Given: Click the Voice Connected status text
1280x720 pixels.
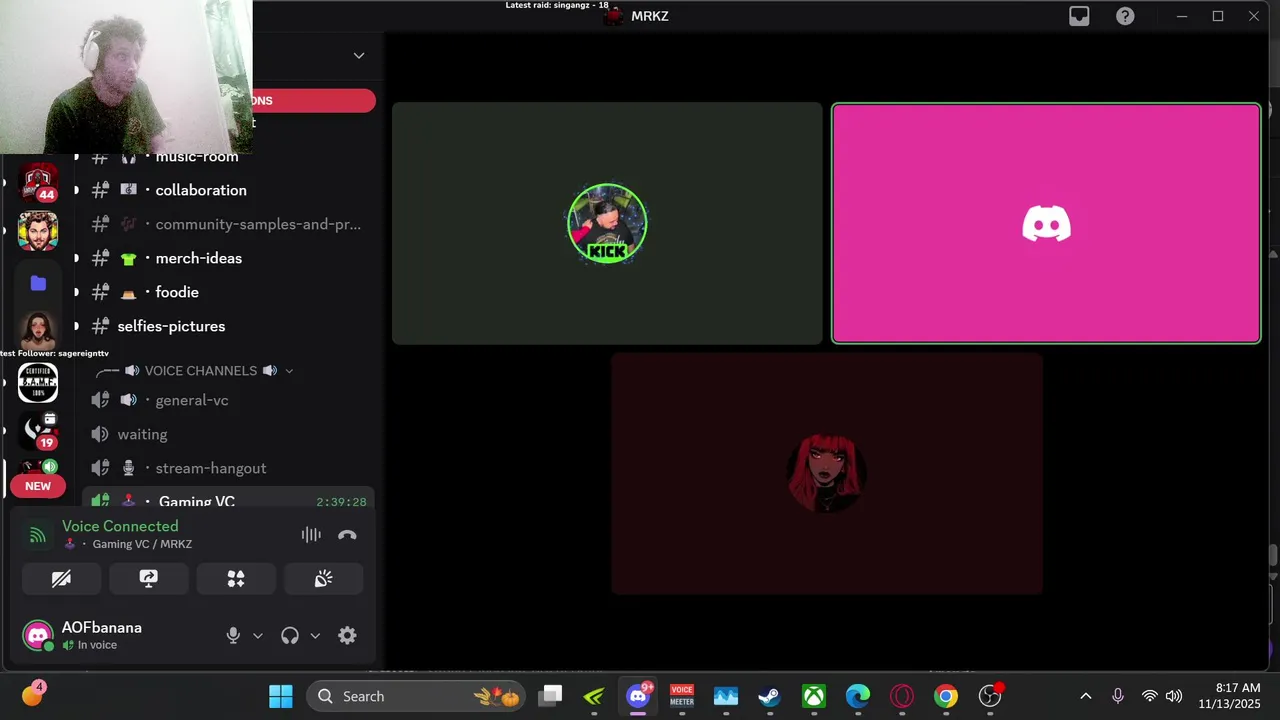Looking at the screenshot, I should pos(120,526).
